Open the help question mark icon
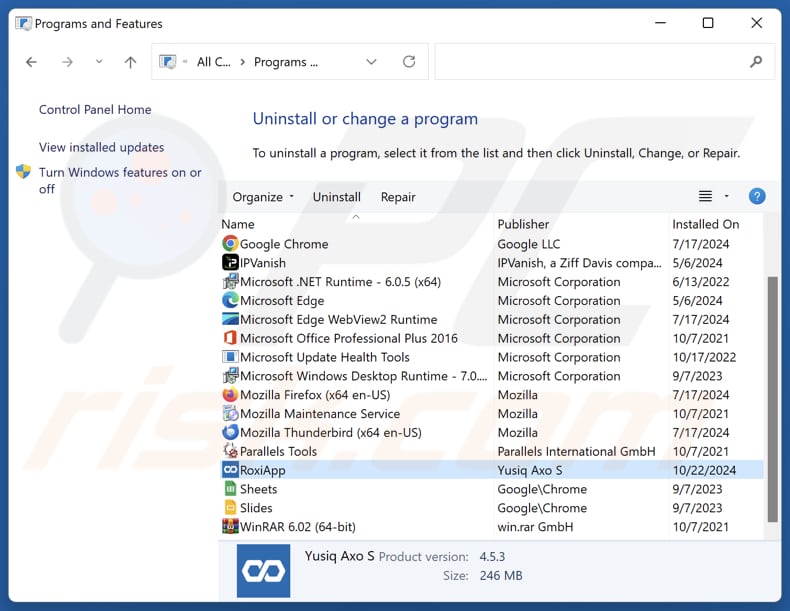The image size is (790, 611). (757, 197)
